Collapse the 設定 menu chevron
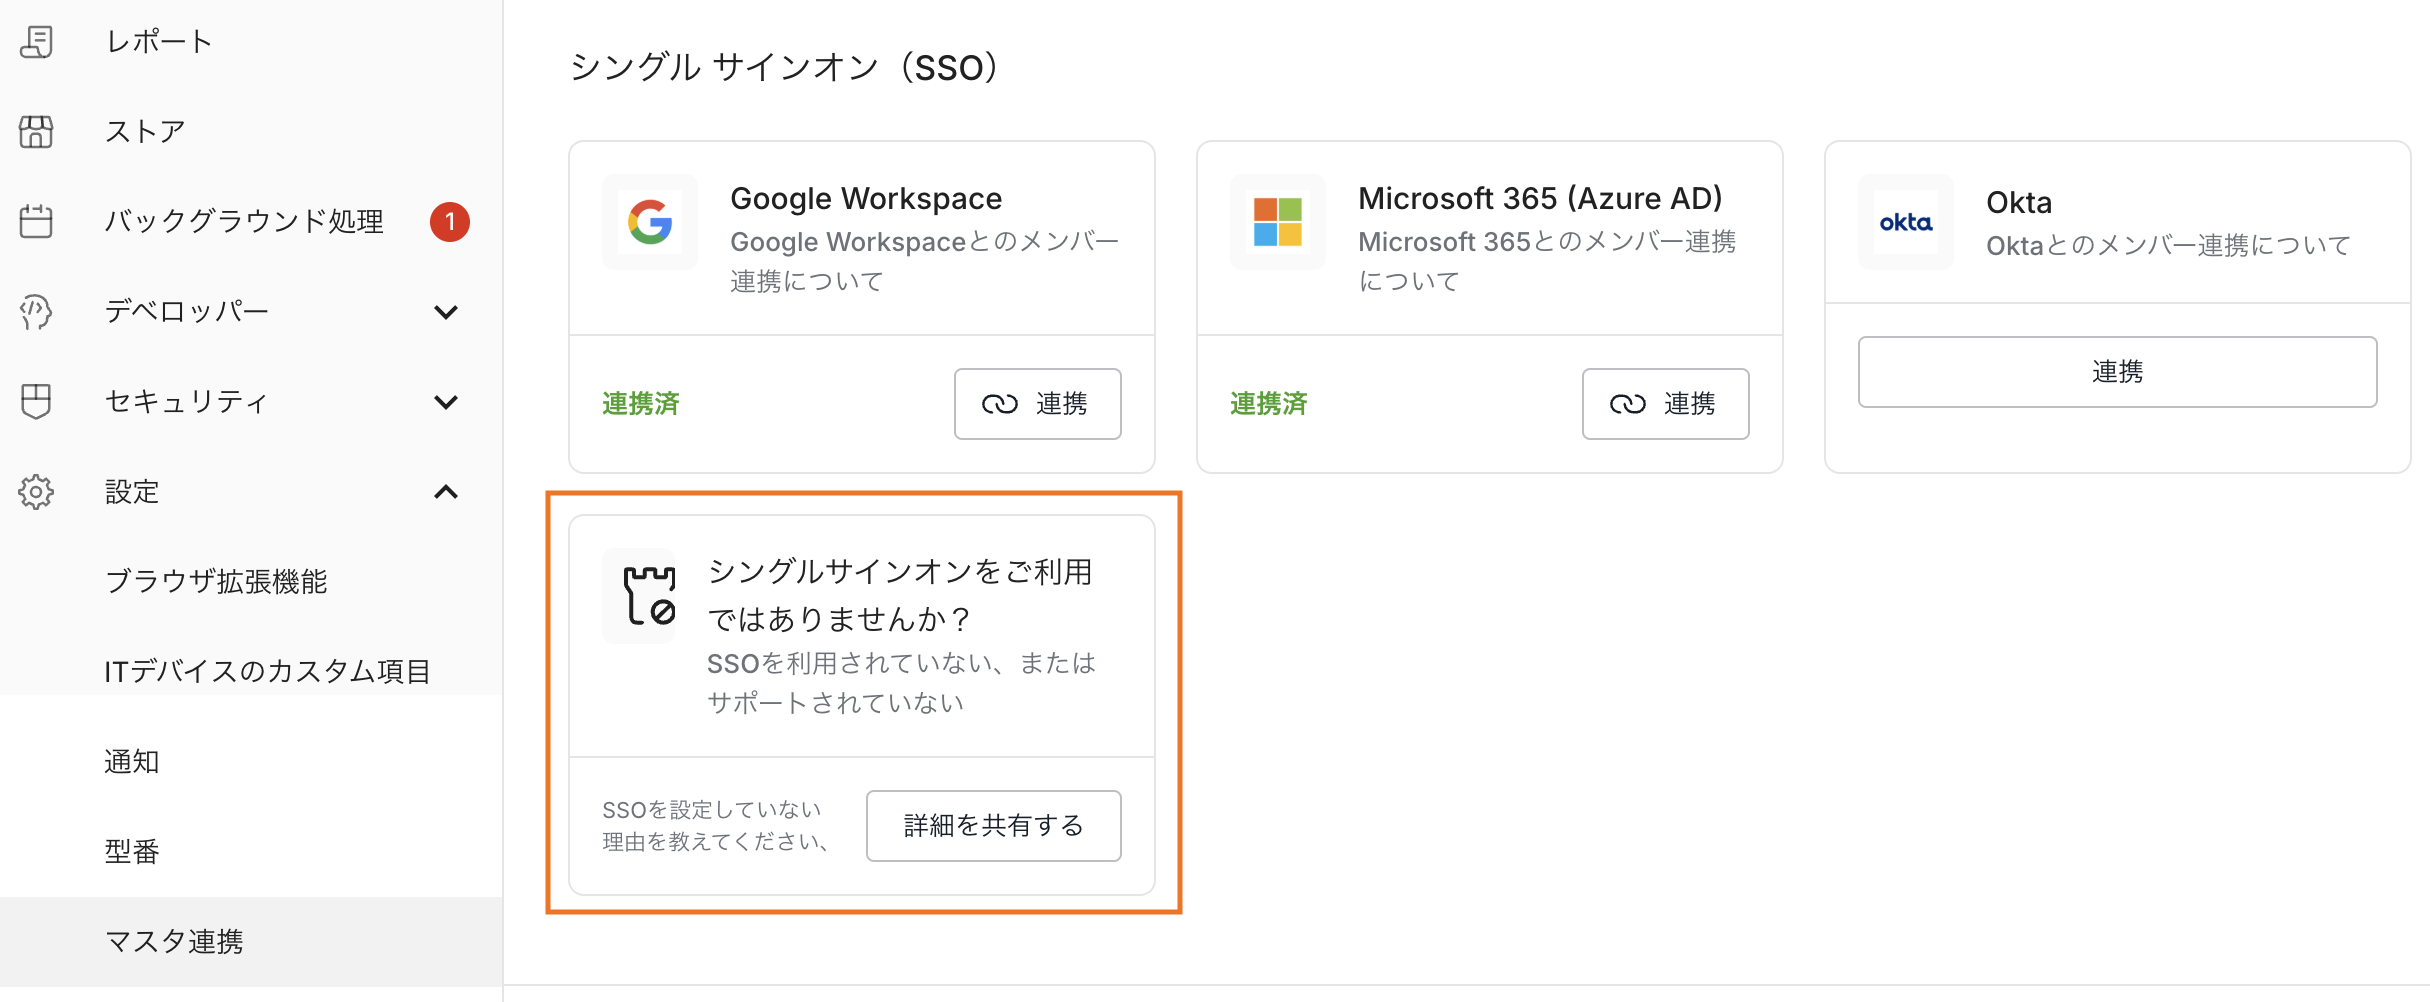The width and height of the screenshot is (2430, 1002). 446,492
